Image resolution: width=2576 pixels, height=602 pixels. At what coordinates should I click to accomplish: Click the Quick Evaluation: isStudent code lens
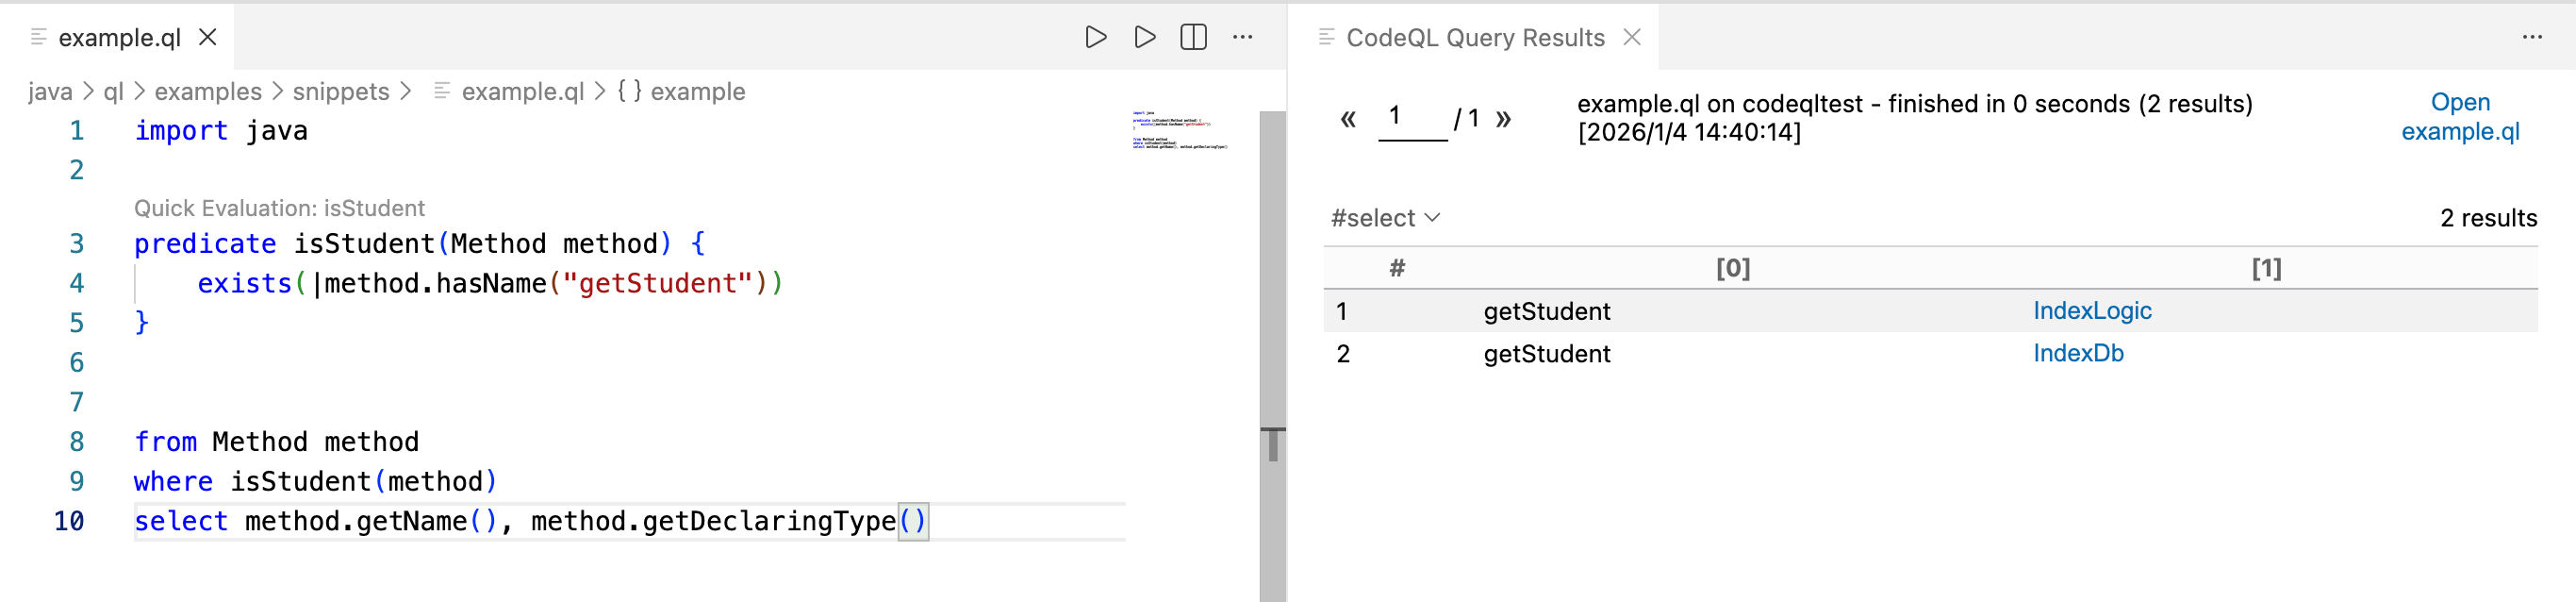[279, 208]
